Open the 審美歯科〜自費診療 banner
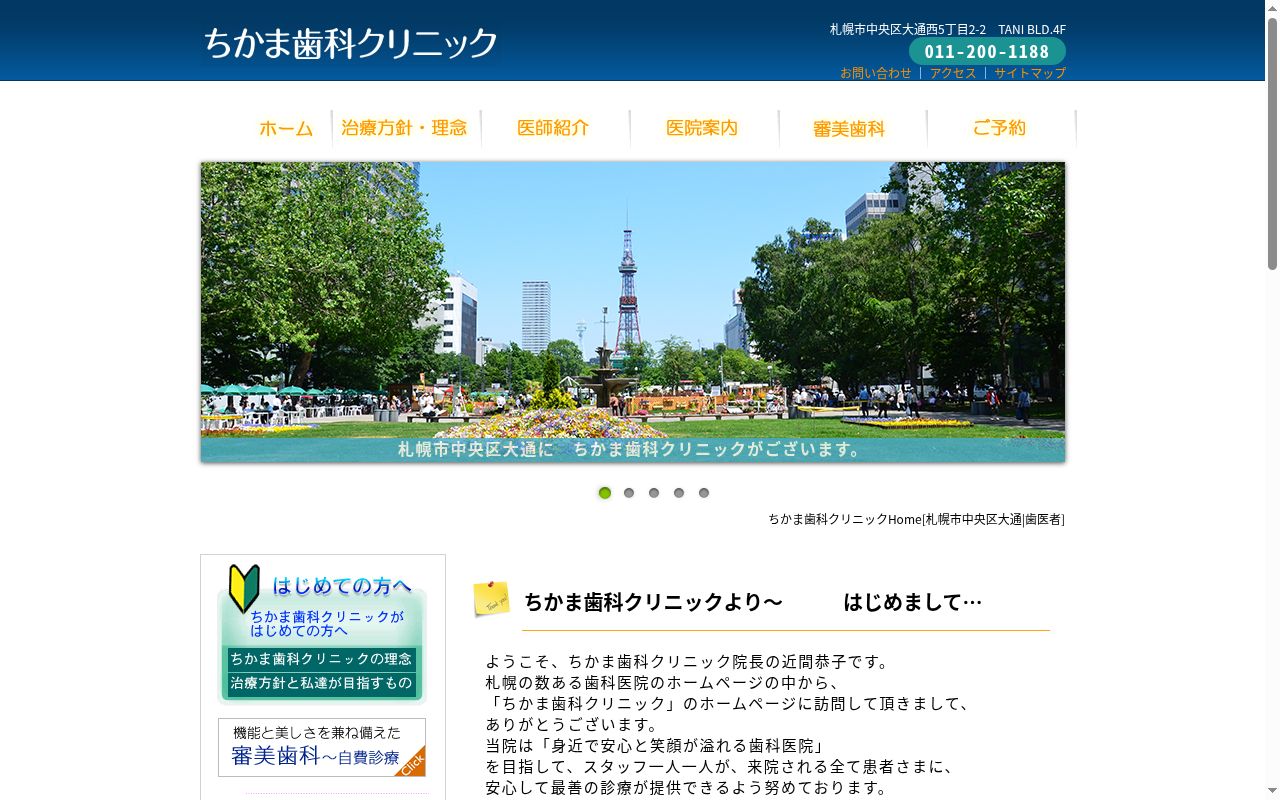1280x800 pixels. pos(322,747)
